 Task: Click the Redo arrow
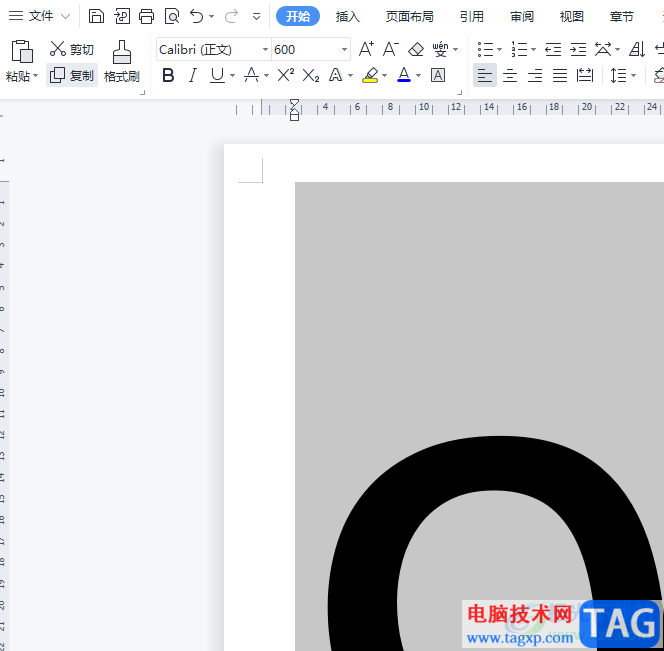pyautogui.click(x=231, y=17)
